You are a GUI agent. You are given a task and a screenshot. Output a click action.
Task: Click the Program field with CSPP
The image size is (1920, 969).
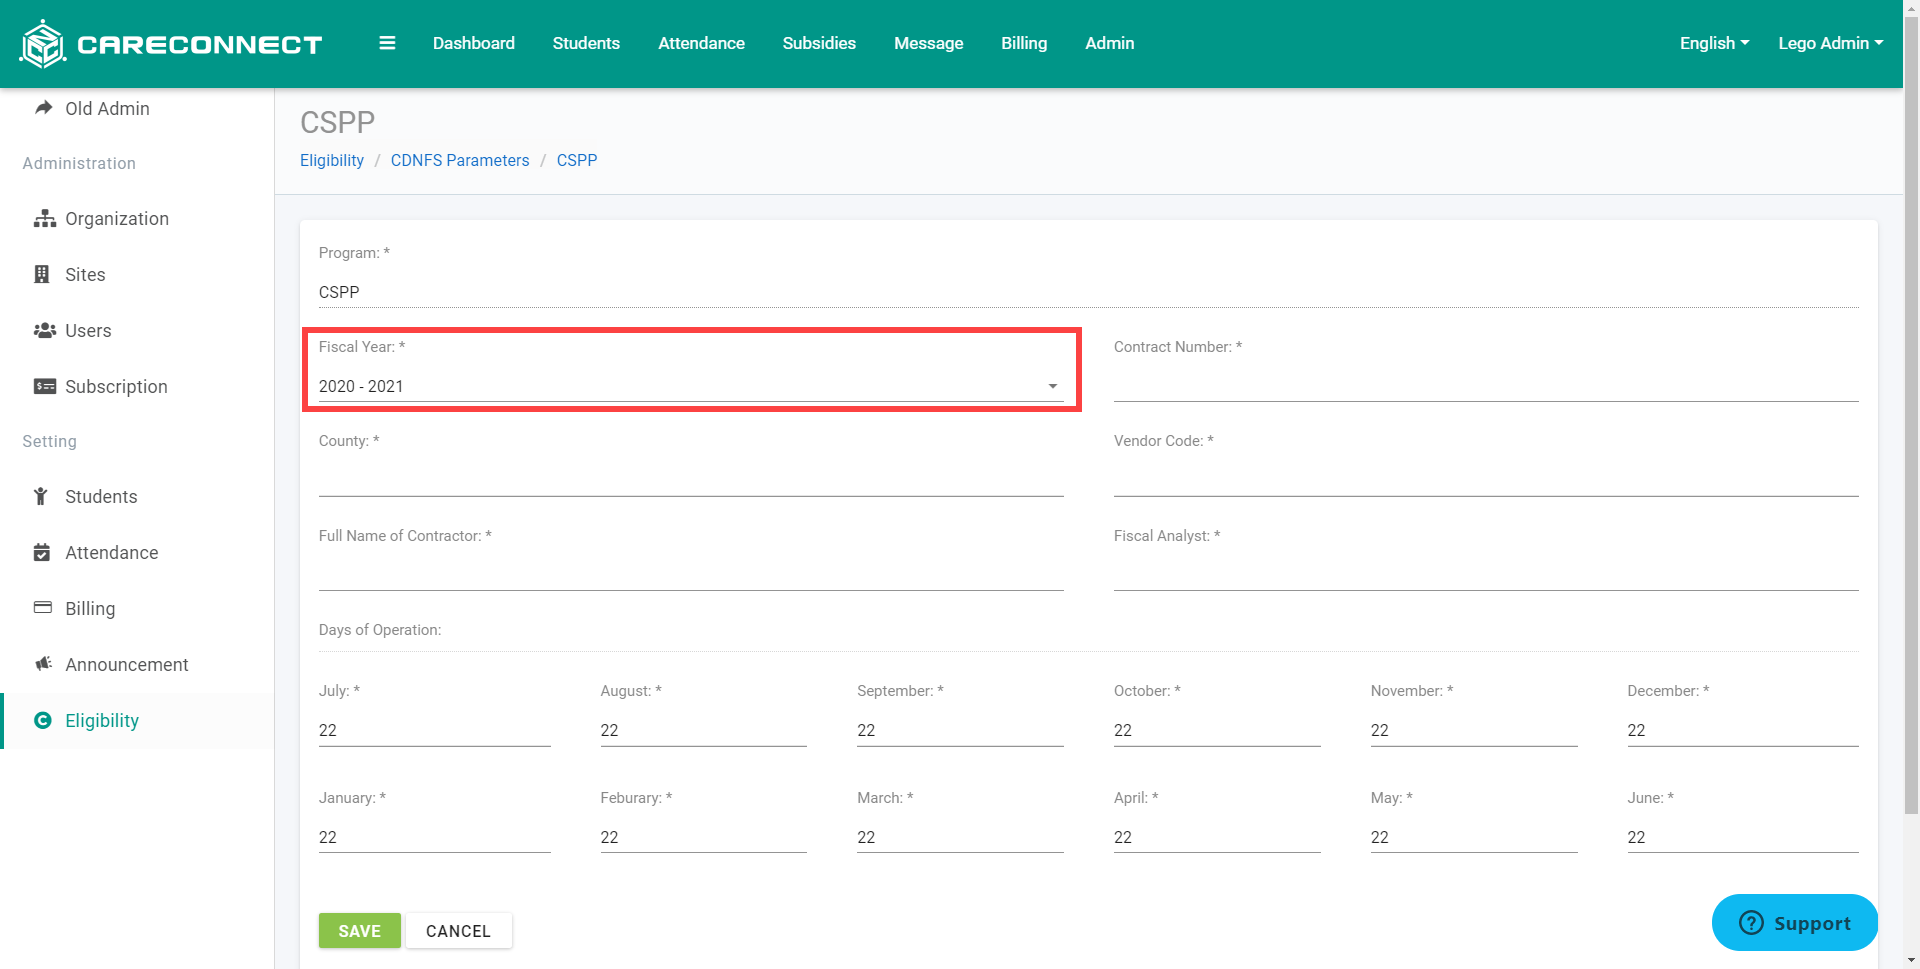[x=1088, y=292]
